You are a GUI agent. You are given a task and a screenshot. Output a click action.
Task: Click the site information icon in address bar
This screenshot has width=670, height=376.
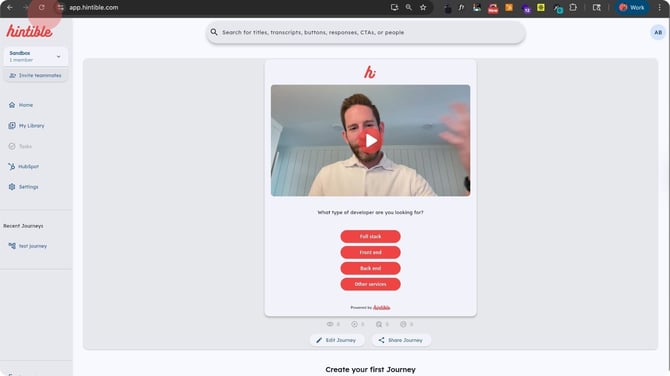[x=60, y=7]
